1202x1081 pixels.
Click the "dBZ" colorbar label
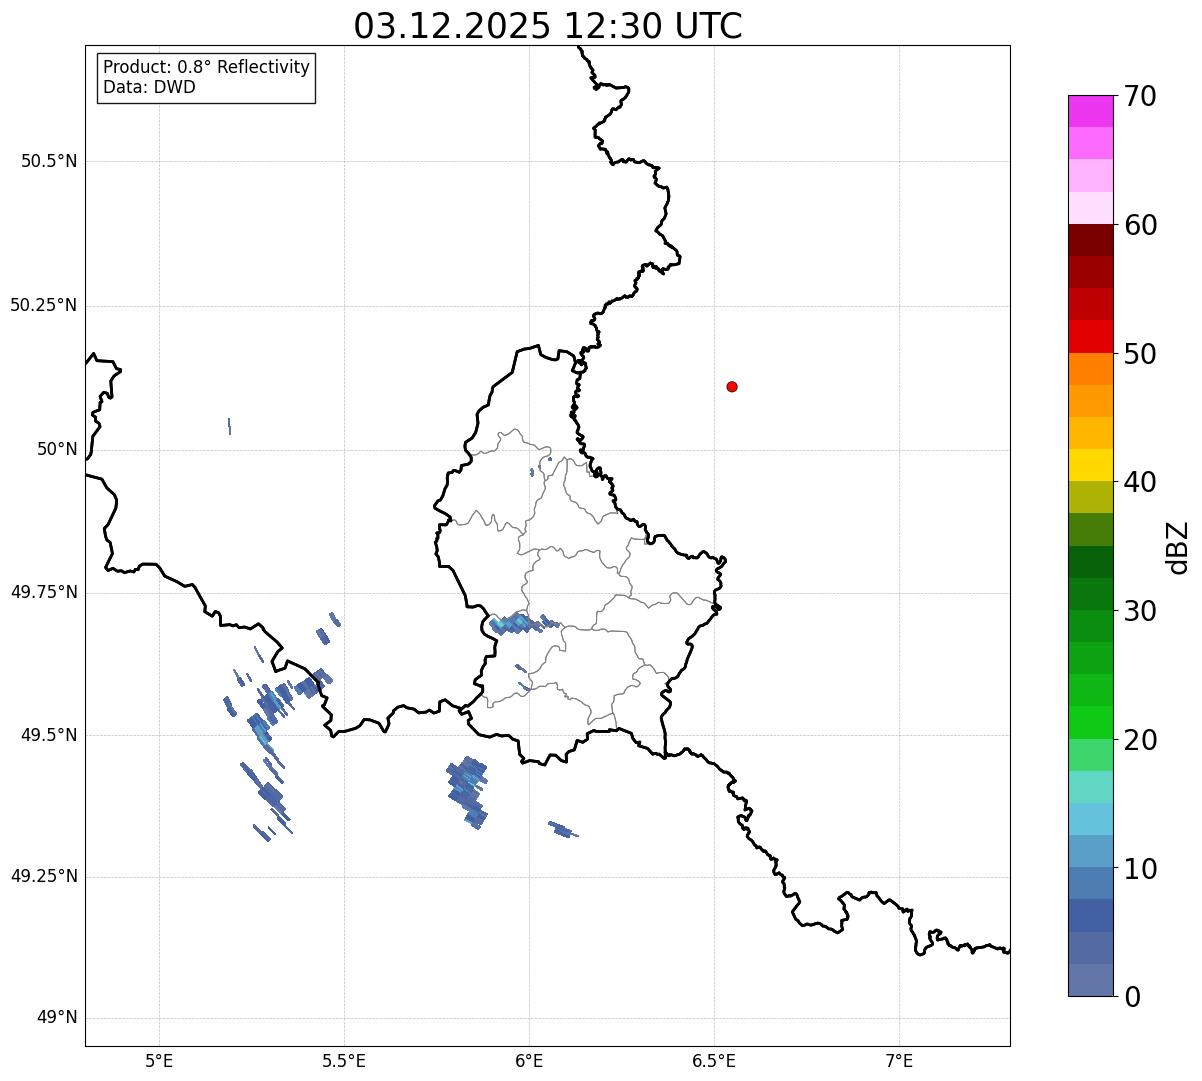click(x=1178, y=546)
